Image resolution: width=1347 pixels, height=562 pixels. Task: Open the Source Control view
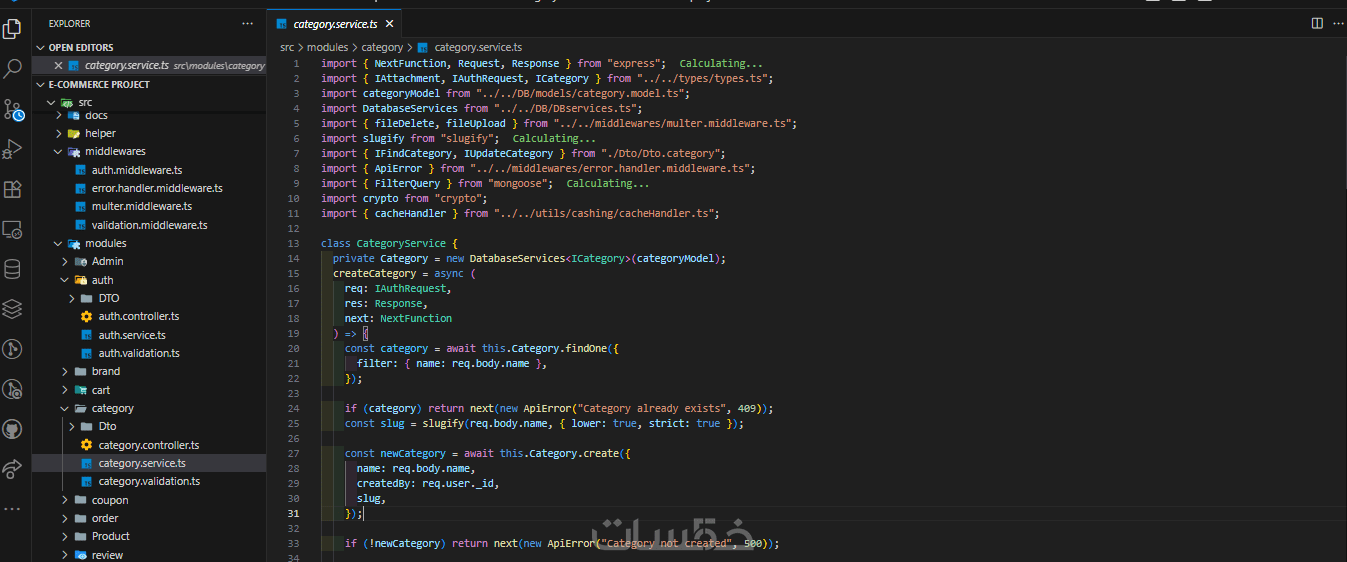(13, 109)
